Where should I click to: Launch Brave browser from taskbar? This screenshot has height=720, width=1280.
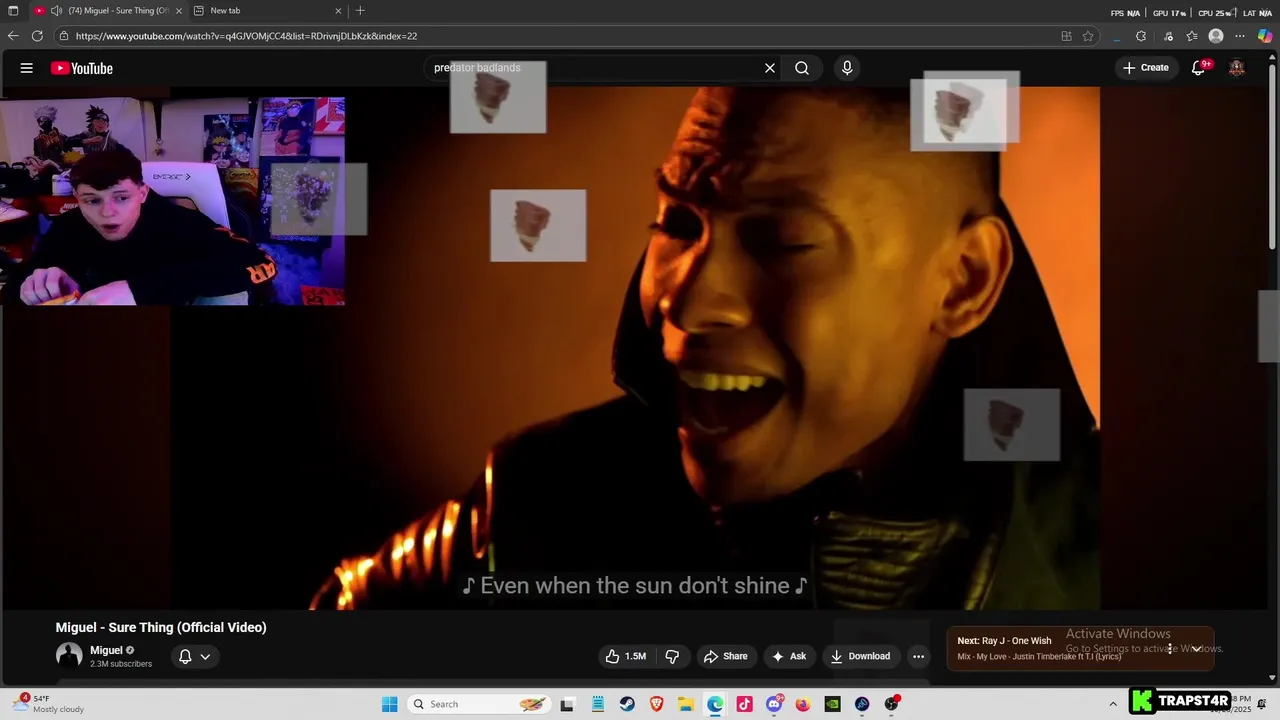[x=656, y=704]
